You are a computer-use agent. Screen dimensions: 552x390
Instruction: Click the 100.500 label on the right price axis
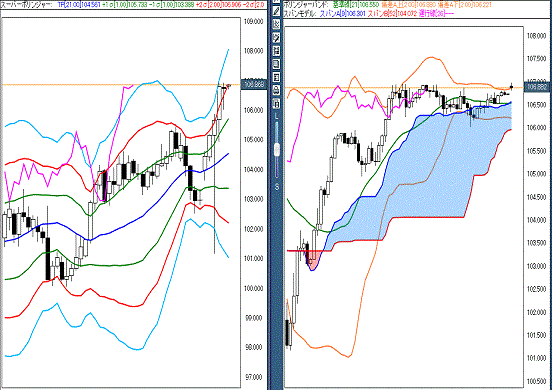point(536,382)
